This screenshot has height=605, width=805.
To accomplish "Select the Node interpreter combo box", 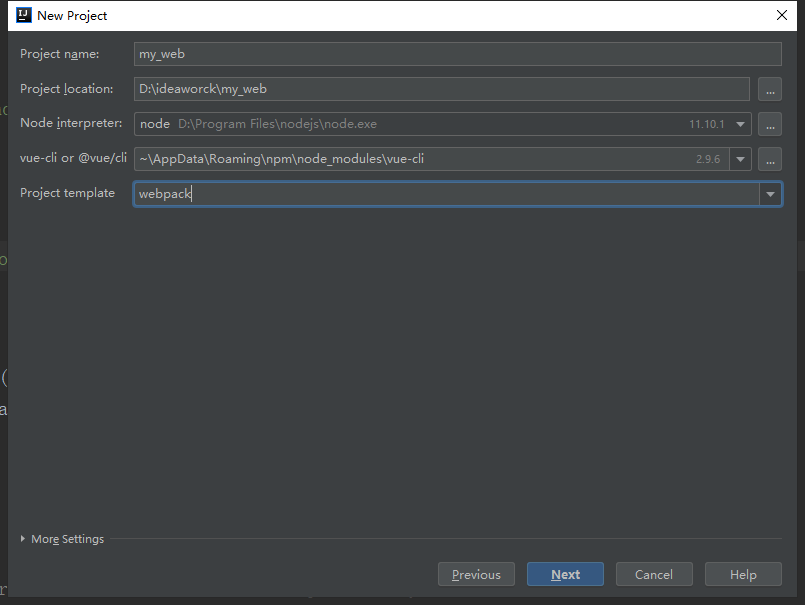I will pyautogui.click(x=443, y=124).
